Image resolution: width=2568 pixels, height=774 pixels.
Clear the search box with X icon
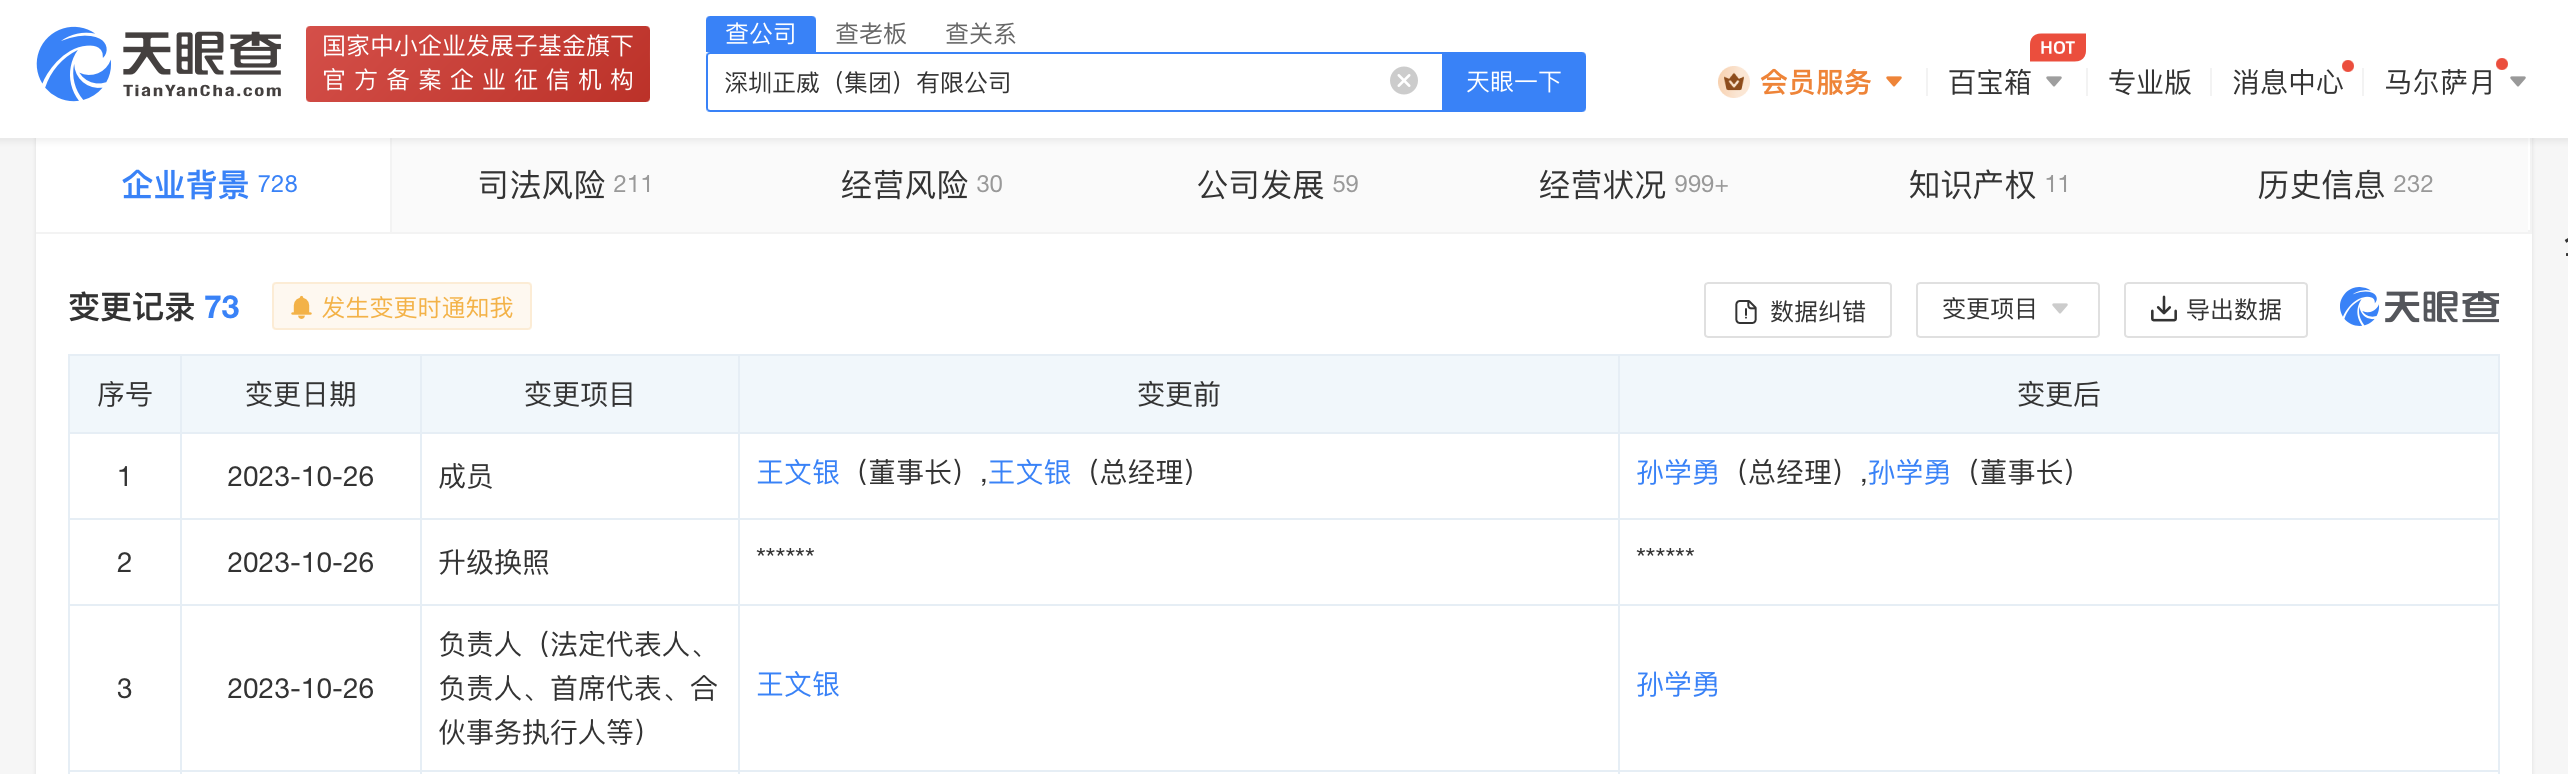[1403, 81]
